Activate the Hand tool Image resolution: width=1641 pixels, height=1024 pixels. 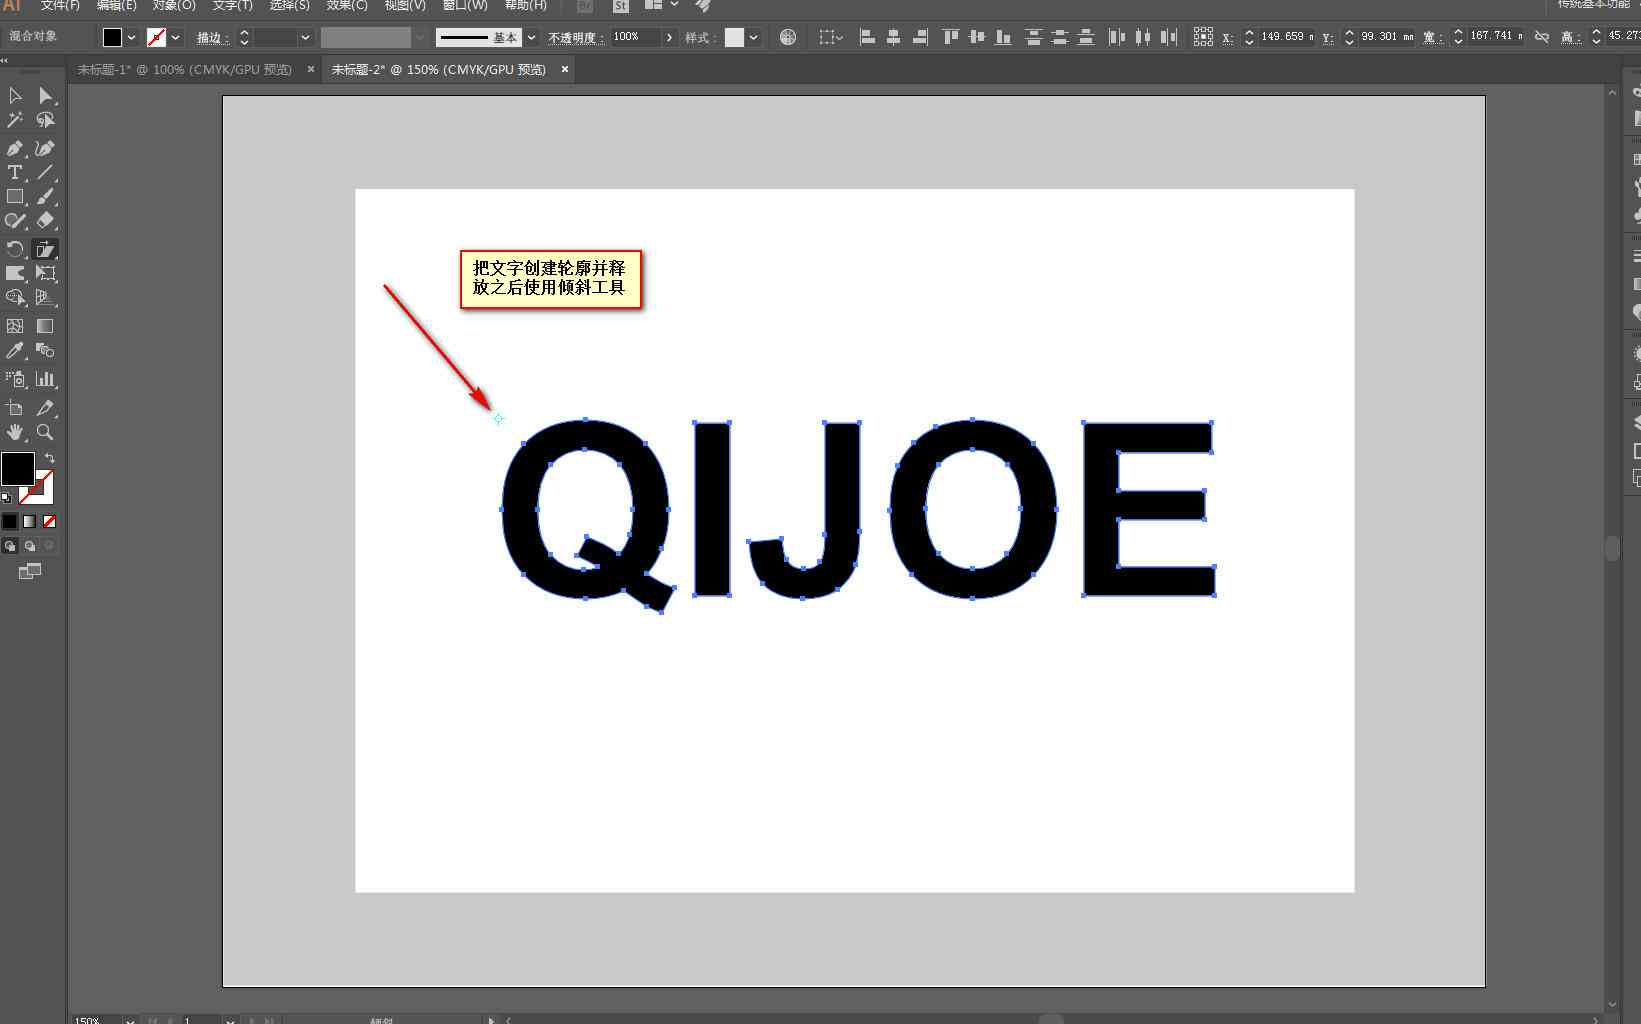[x=15, y=432]
